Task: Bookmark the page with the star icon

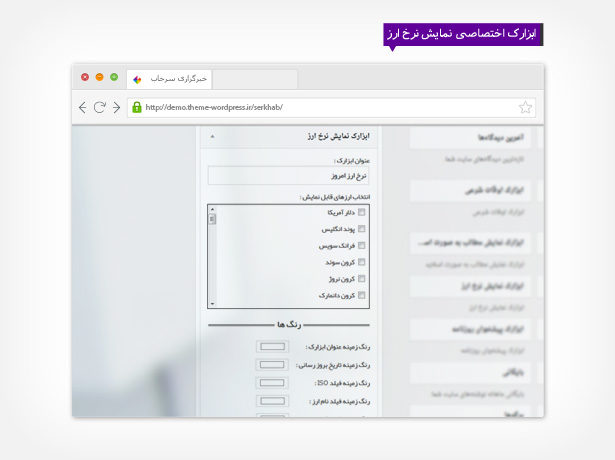Action: tap(525, 107)
